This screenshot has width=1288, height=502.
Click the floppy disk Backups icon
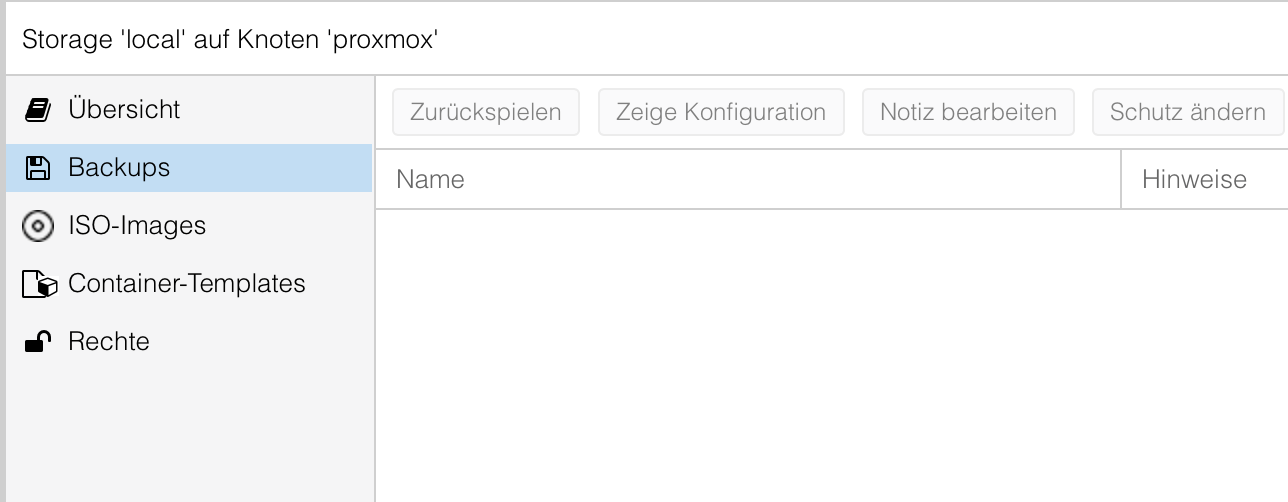[37, 168]
